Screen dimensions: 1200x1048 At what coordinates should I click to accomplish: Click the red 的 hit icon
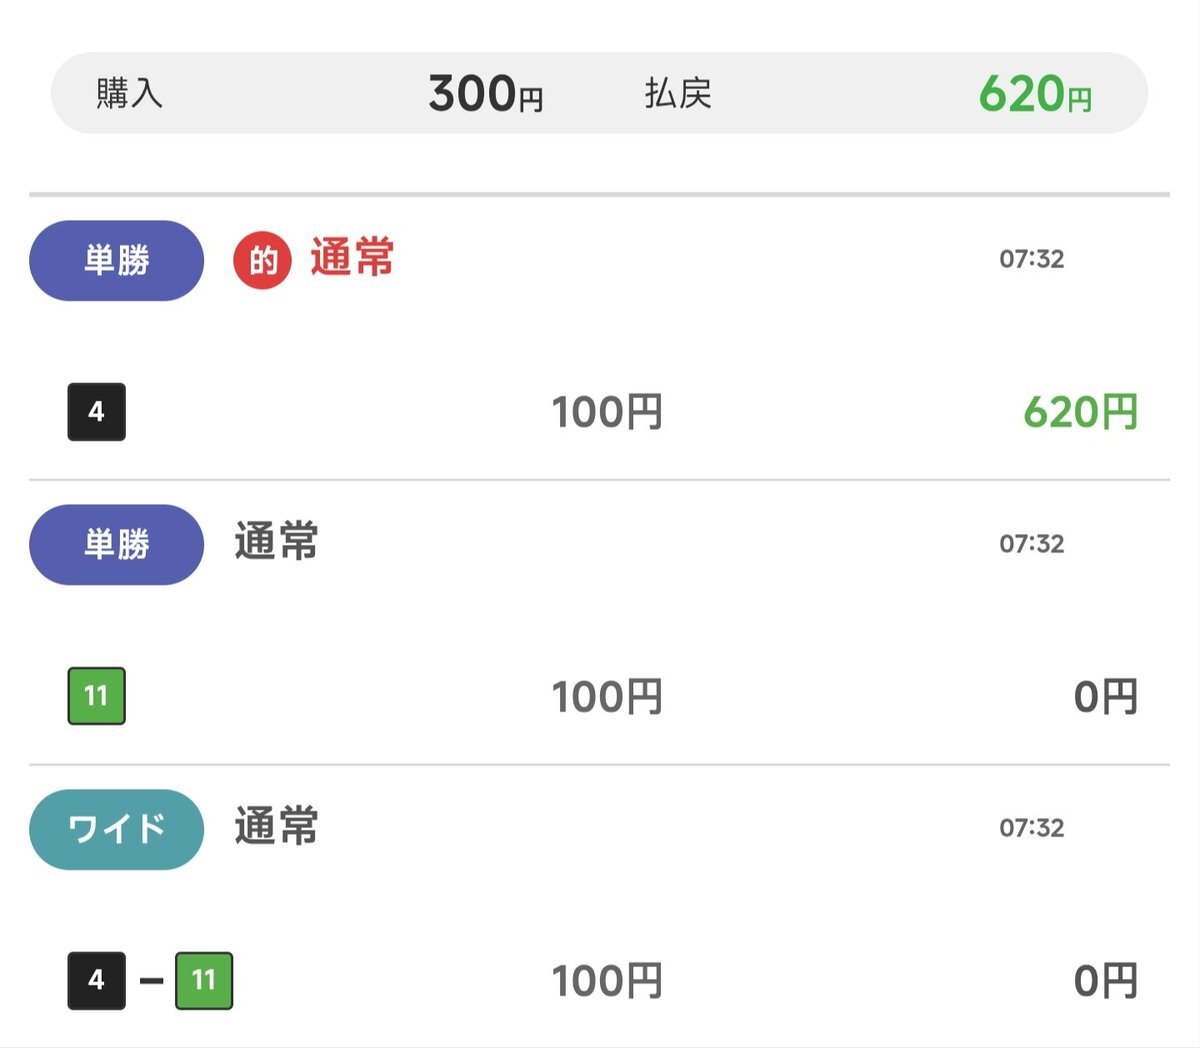click(262, 261)
